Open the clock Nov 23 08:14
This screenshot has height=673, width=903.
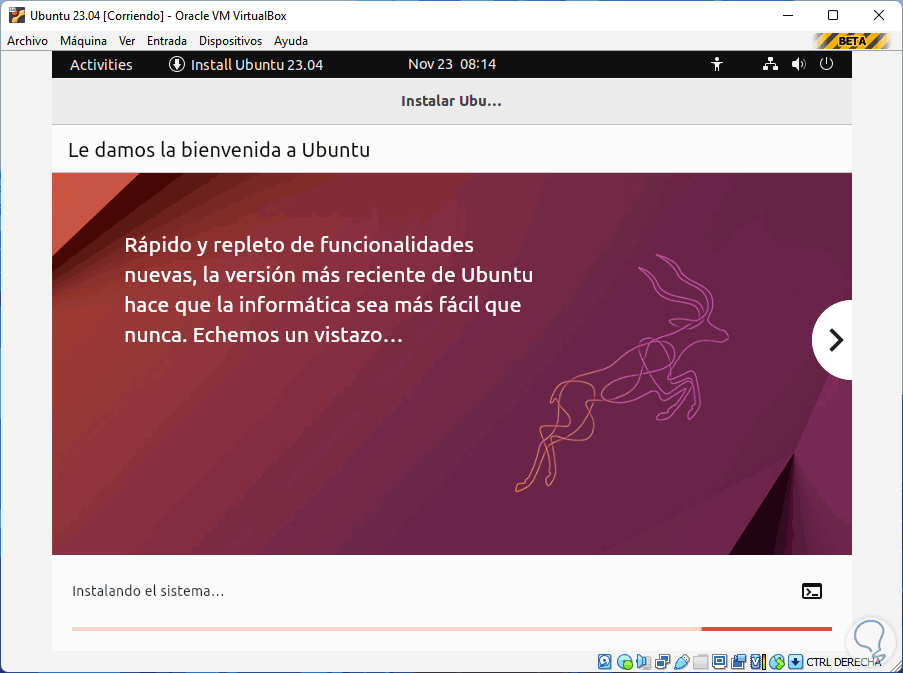452,64
